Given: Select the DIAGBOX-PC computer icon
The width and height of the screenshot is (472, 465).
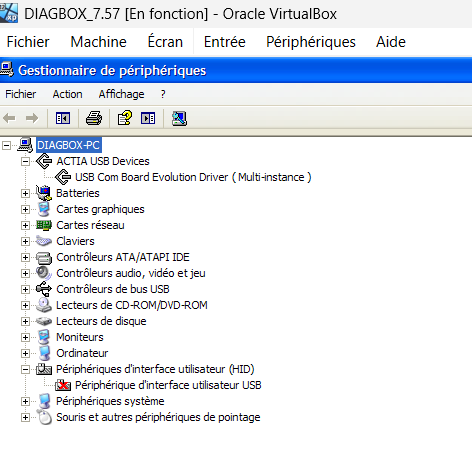Looking at the screenshot, I should 25,145.
